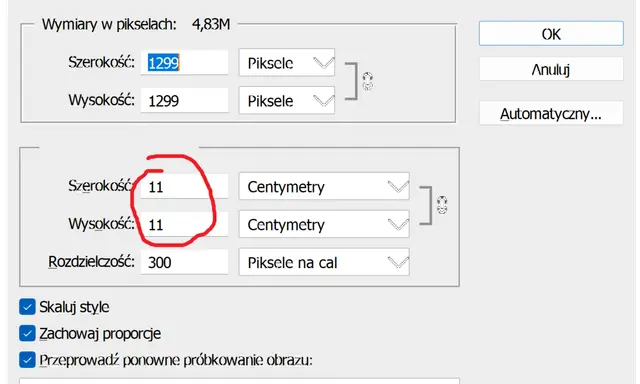640x384 pixels.
Task: Click the OK button
Action: (551, 33)
